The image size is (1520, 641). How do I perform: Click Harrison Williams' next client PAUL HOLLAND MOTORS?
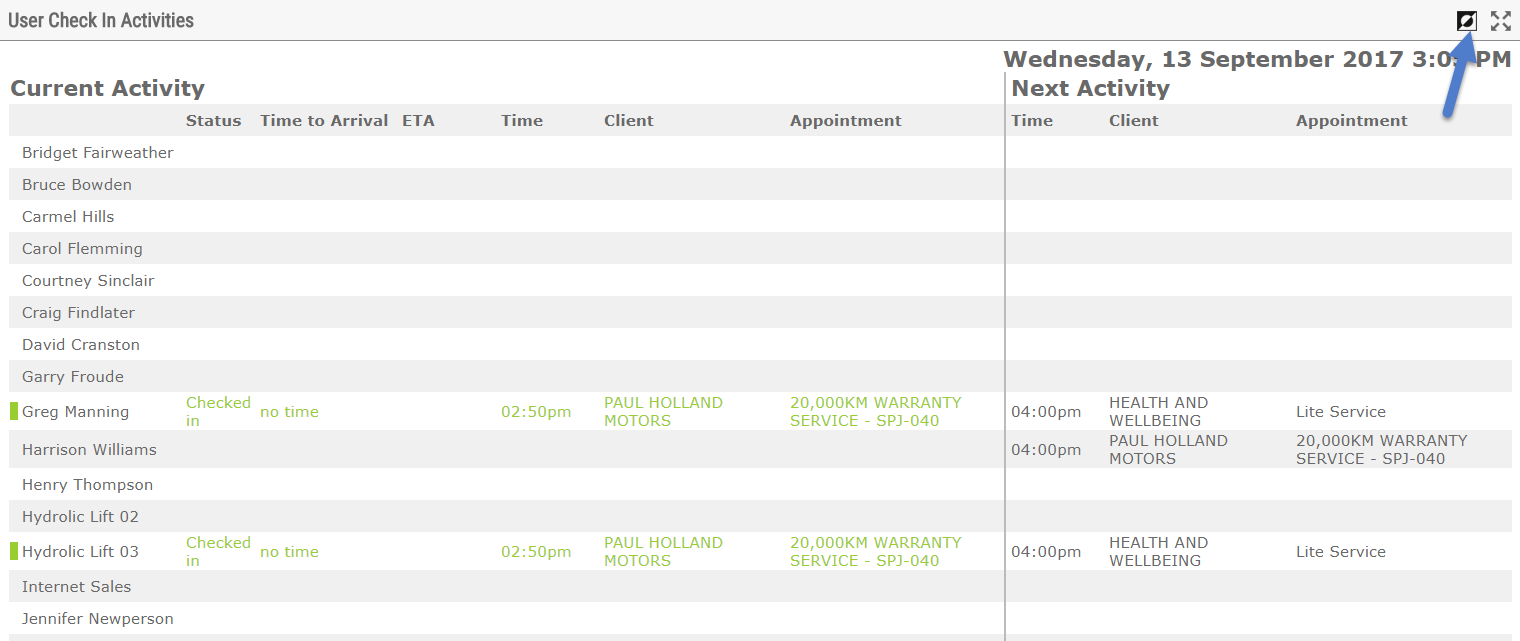click(1168, 449)
